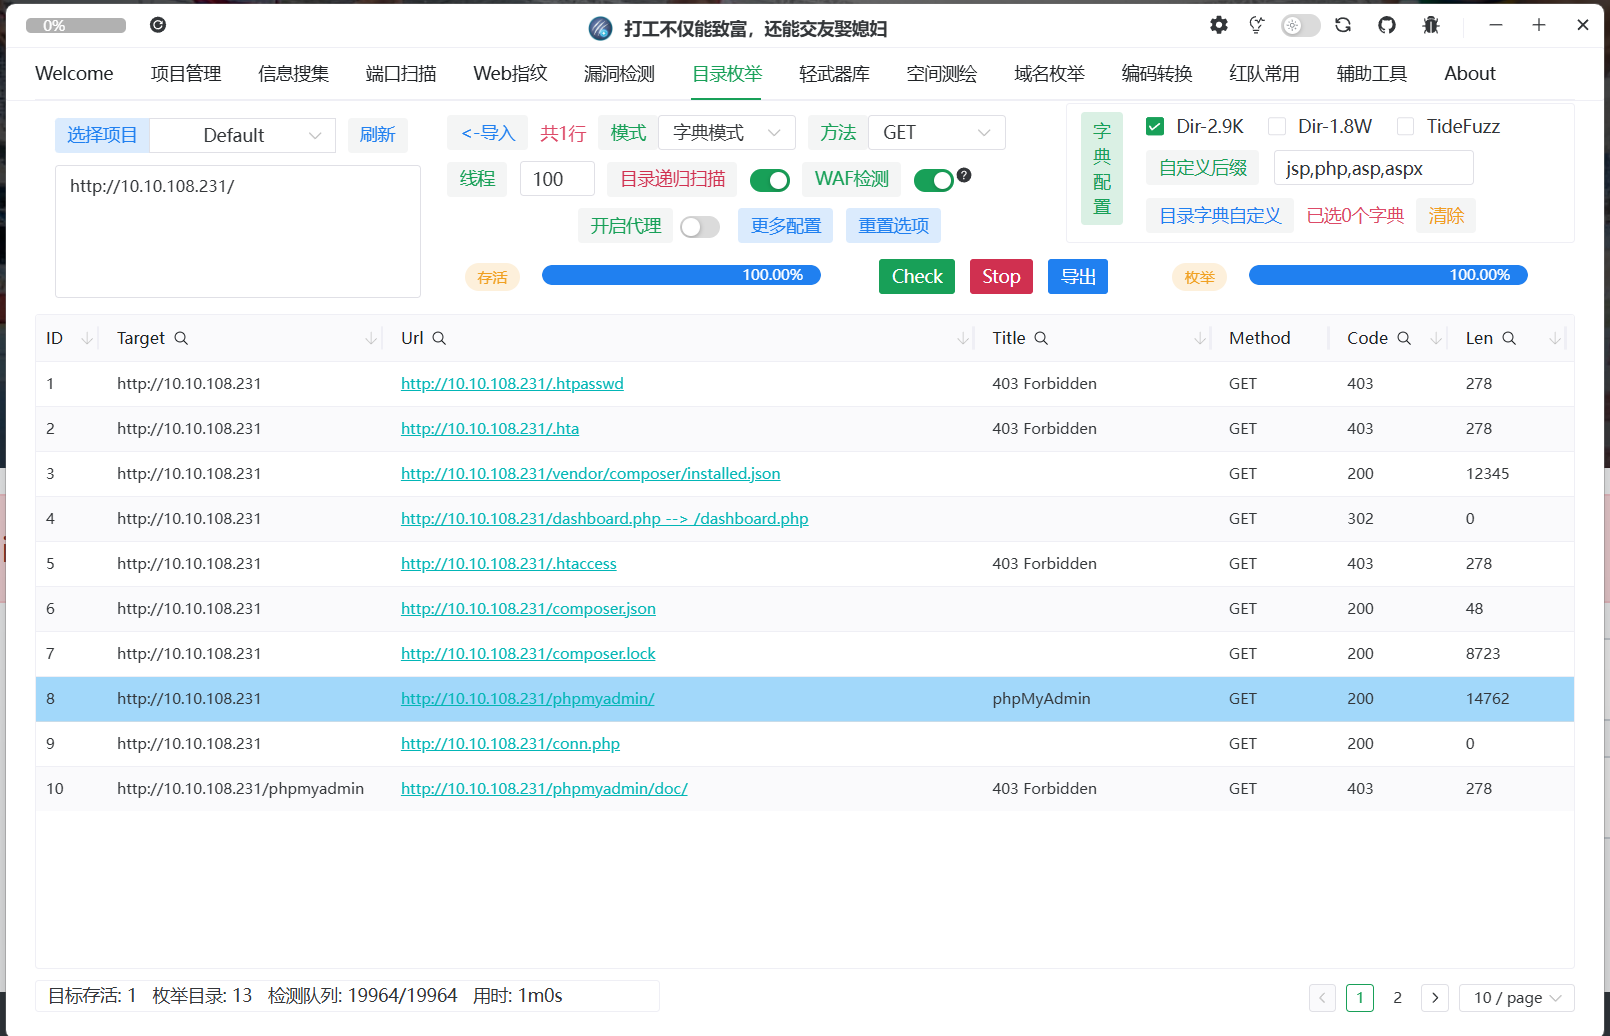Click the lightbulb icon in title bar
The image size is (1610, 1036).
(1257, 25)
